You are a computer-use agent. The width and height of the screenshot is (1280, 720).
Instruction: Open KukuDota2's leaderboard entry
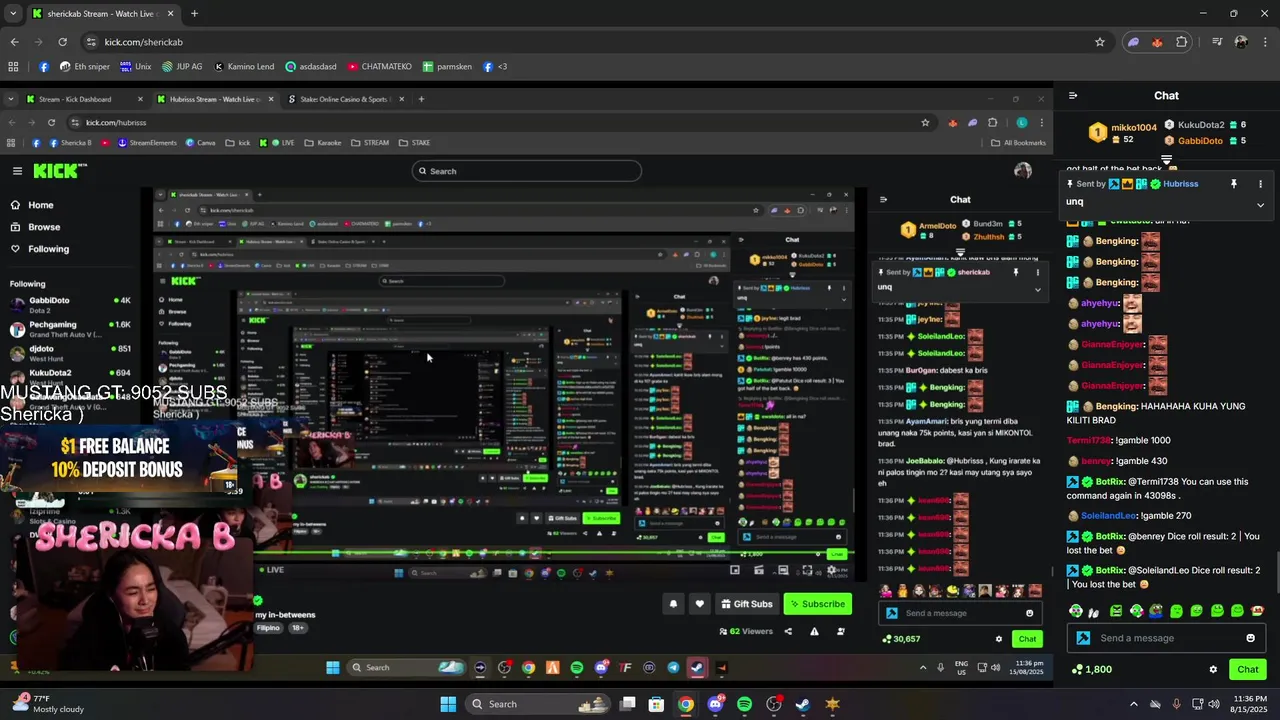1204,125
